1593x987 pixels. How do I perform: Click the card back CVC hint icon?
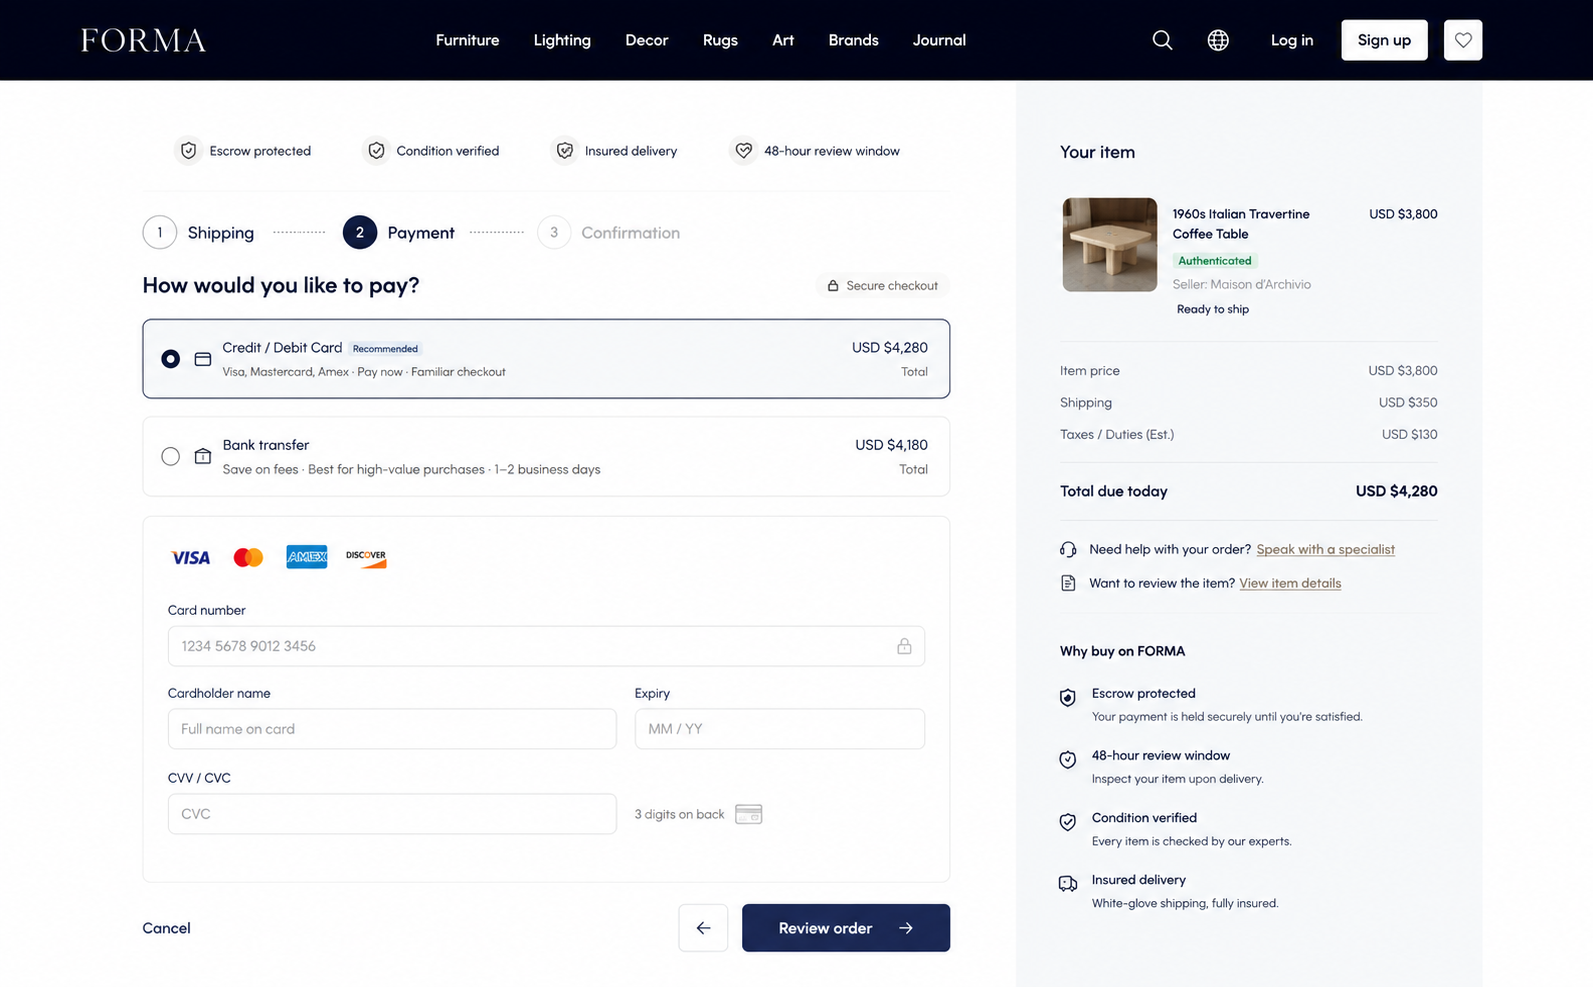click(x=749, y=814)
